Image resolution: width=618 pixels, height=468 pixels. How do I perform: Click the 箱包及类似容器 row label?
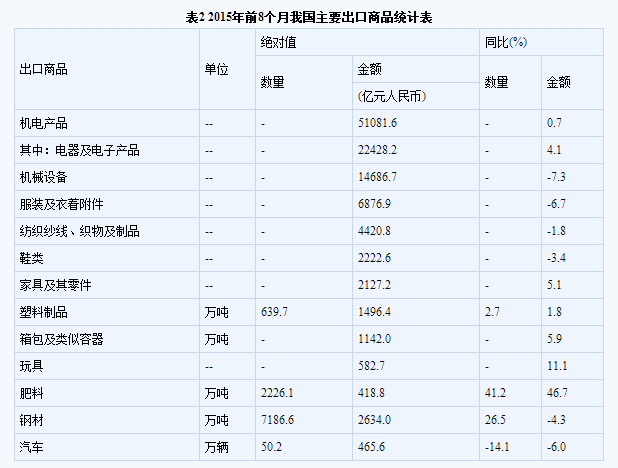point(62,339)
